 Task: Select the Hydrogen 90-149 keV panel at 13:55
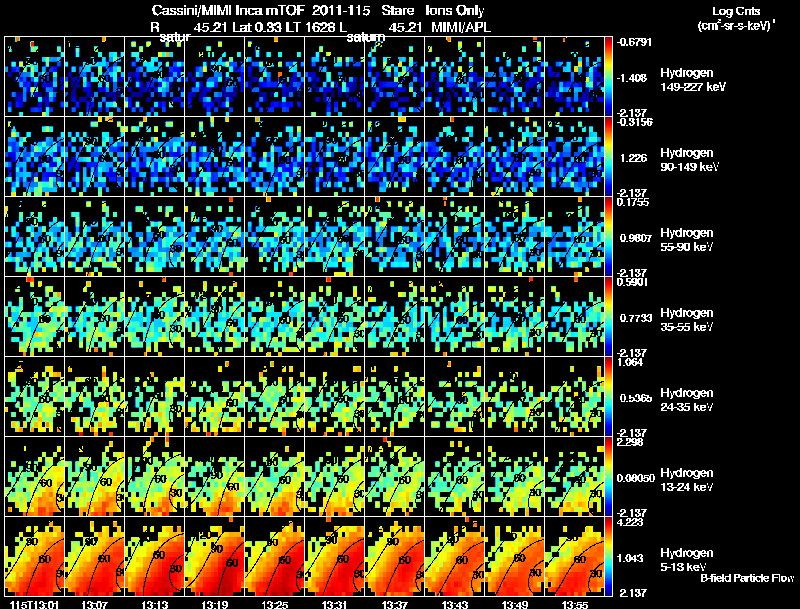pos(574,156)
